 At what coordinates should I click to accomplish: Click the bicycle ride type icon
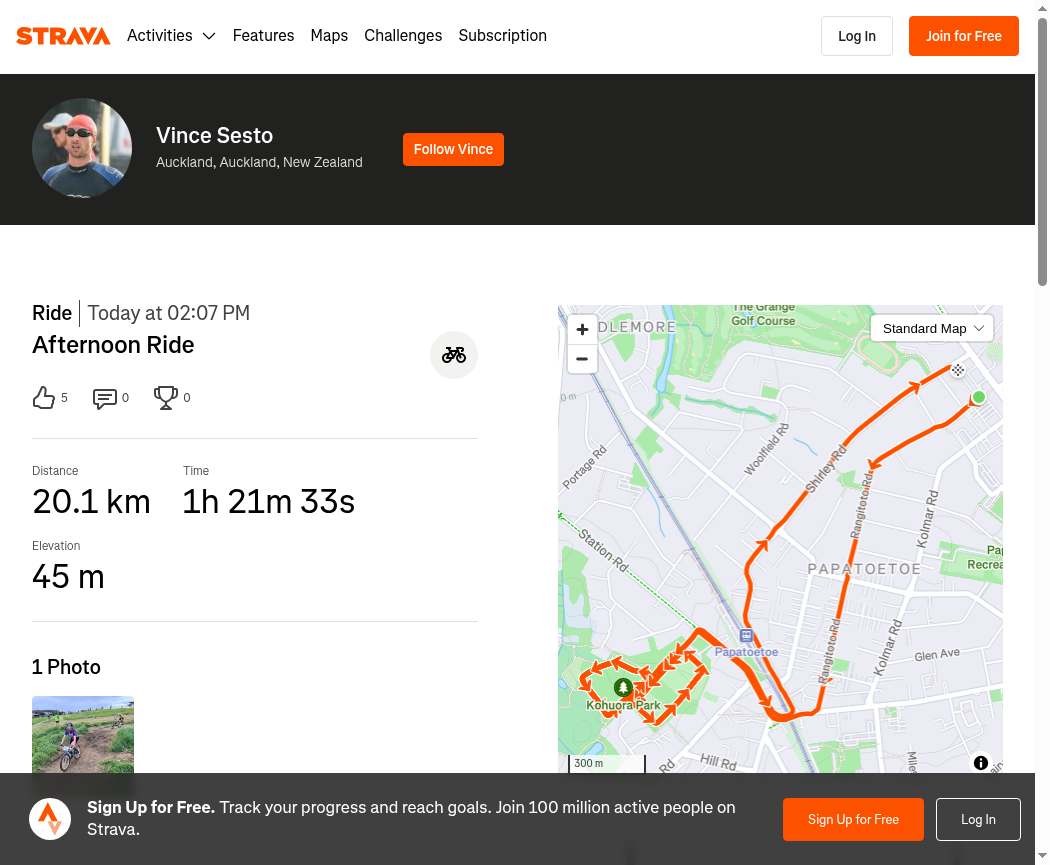pyautogui.click(x=453, y=355)
